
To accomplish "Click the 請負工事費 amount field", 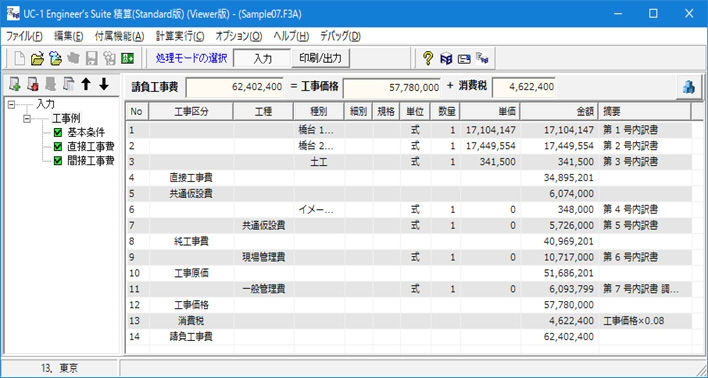I will (235, 87).
